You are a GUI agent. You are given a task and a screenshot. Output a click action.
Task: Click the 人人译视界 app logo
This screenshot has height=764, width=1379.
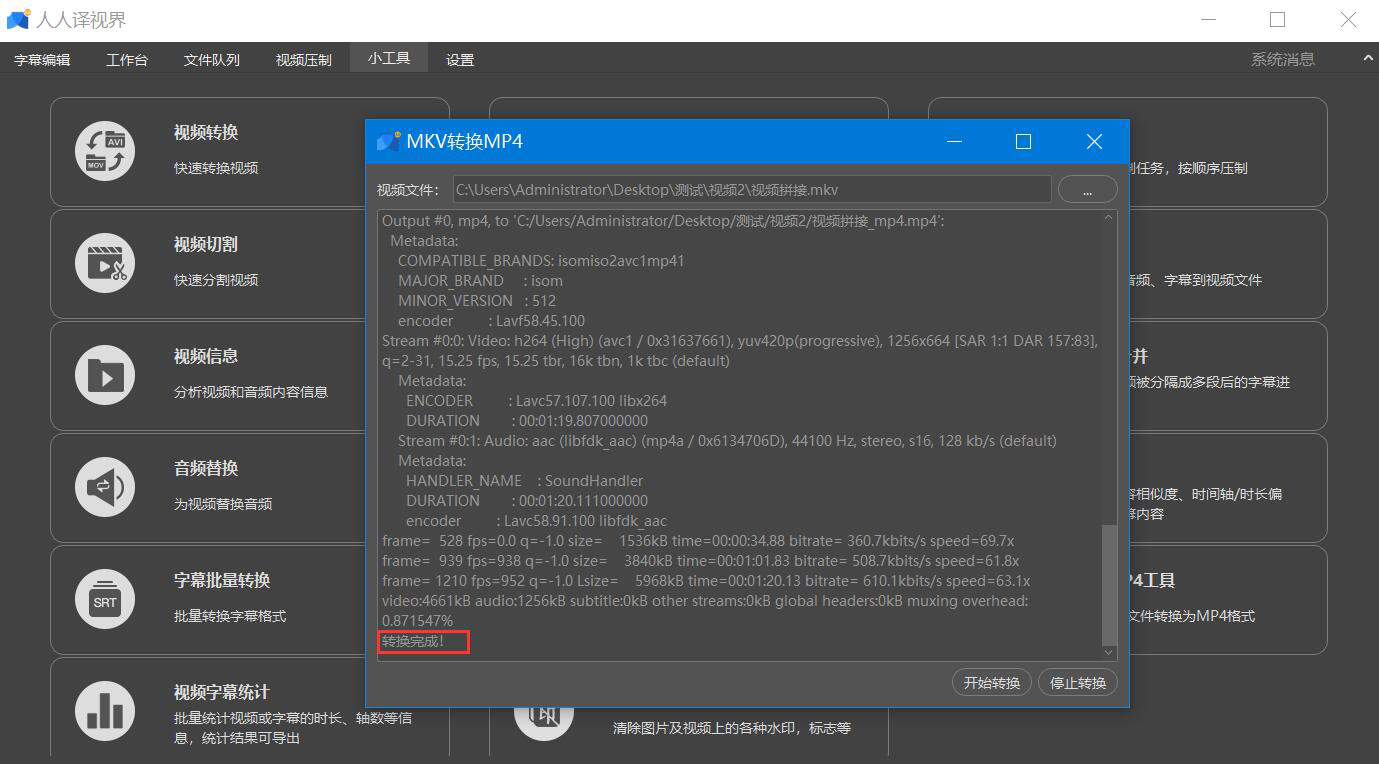(x=18, y=20)
